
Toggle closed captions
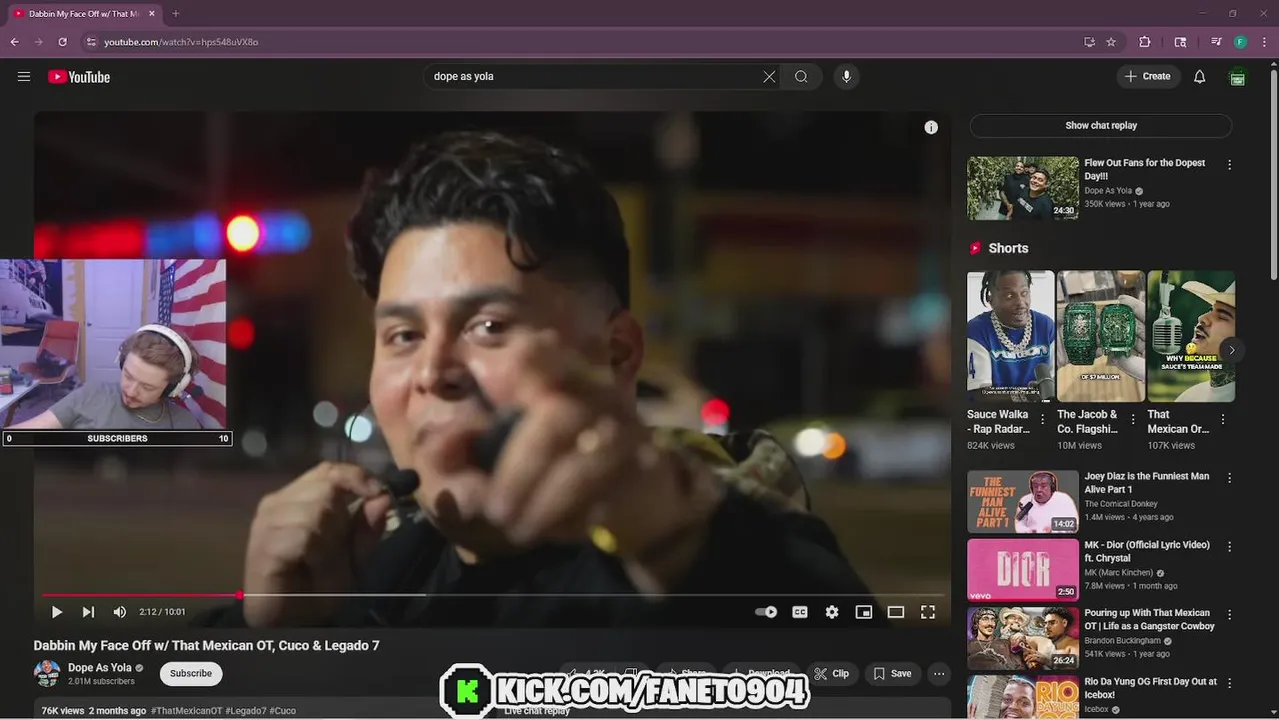click(x=800, y=612)
